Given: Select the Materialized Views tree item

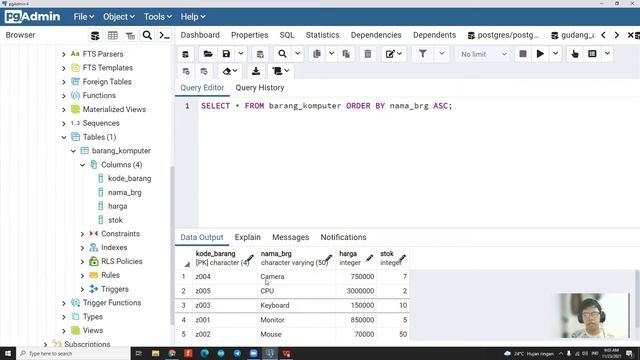Looking at the screenshot, I should point(114,109).
